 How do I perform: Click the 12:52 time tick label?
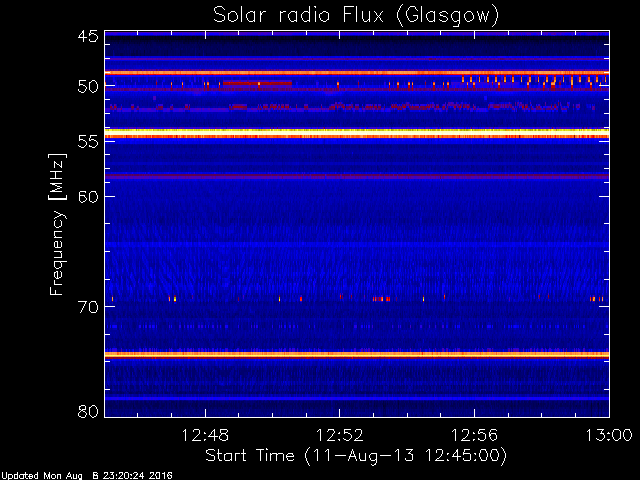[x=340, y=435]
